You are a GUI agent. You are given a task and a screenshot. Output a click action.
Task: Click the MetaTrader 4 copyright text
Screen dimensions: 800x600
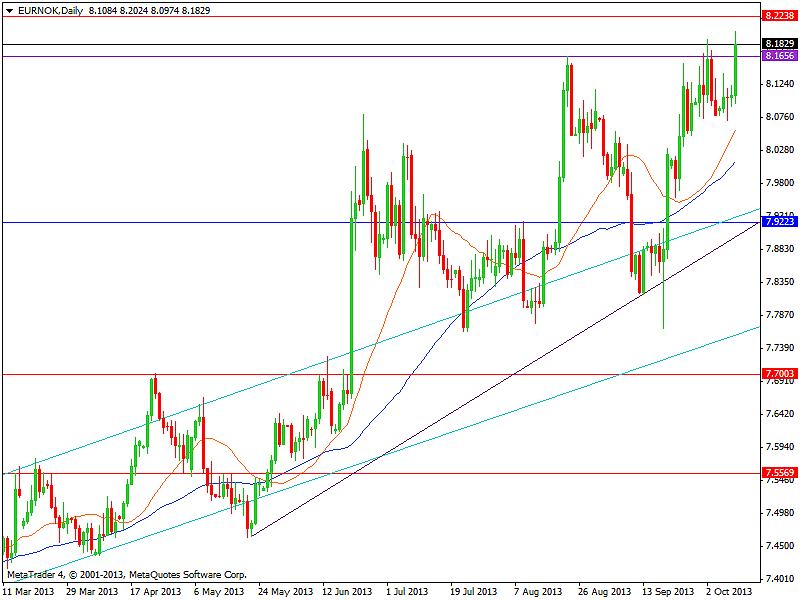(x=125, y=574)
